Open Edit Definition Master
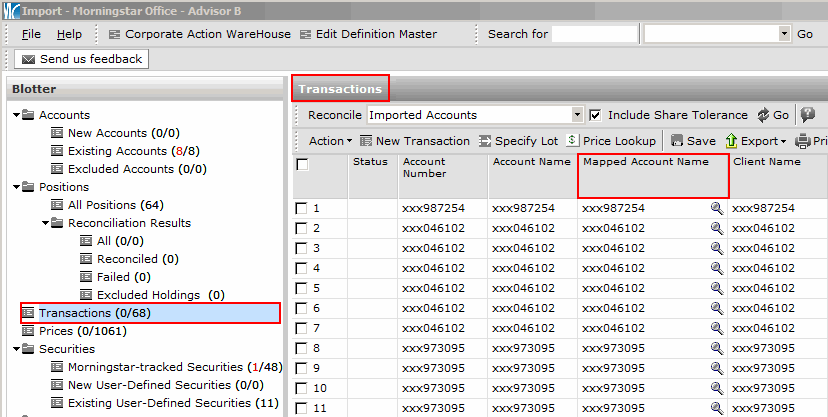Viewport: 828px width, 417px height. 306,34
